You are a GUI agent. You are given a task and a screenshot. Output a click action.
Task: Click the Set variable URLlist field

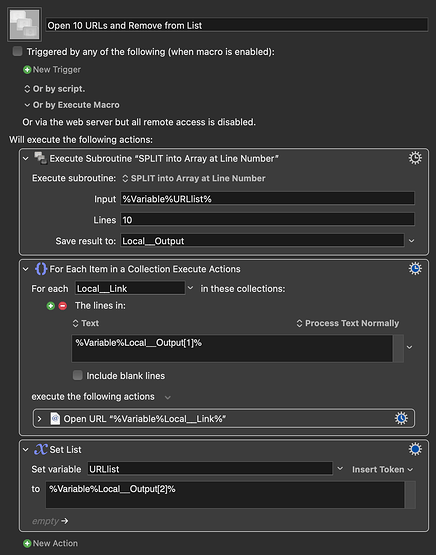point(210,469)
